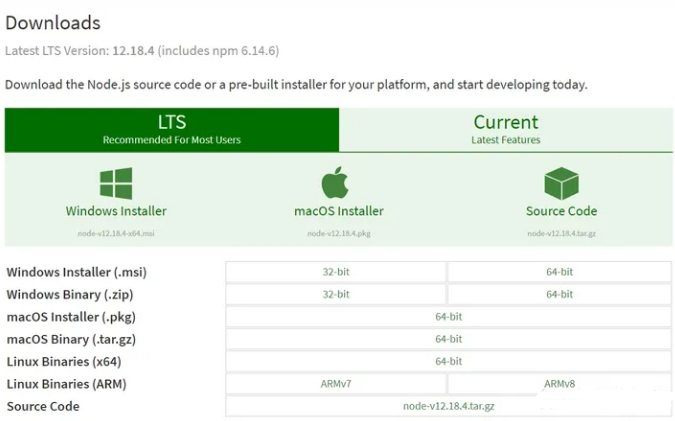Download node-v12.18.4-x64.msi file name
This screenshot has height=421, width=675.
point(116,233)
